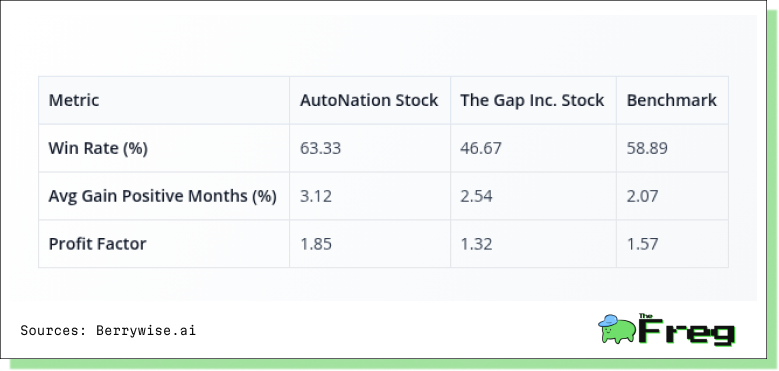Screen dimensions: 779x371
Task: Click the Sources: Berrywise.ai text
Action: point(108,330)
